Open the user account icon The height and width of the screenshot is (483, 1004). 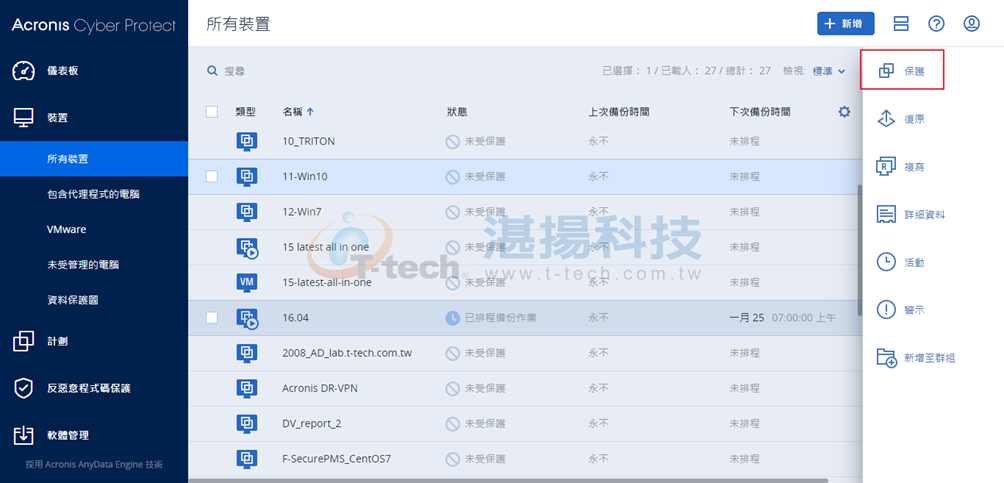coord(972,24)
